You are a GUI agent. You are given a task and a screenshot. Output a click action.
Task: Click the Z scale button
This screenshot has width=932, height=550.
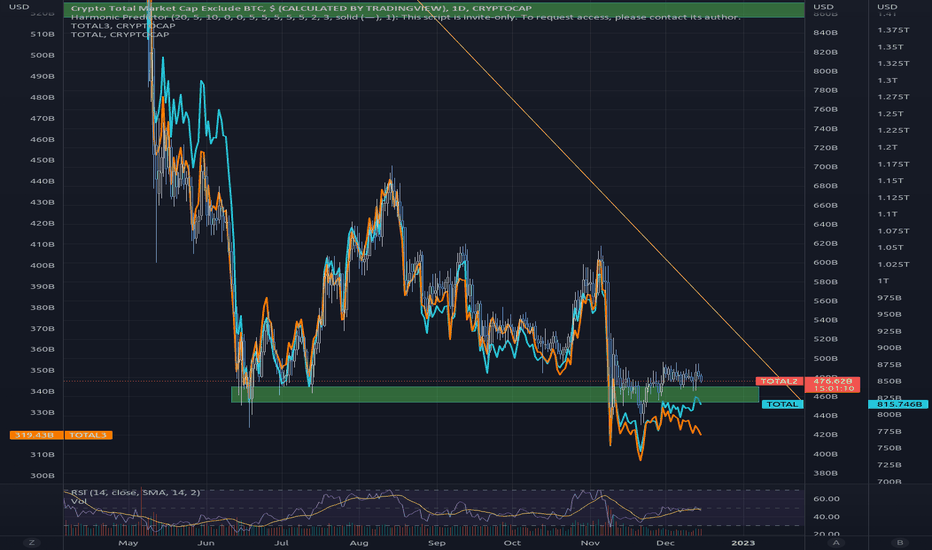point(32,542)
